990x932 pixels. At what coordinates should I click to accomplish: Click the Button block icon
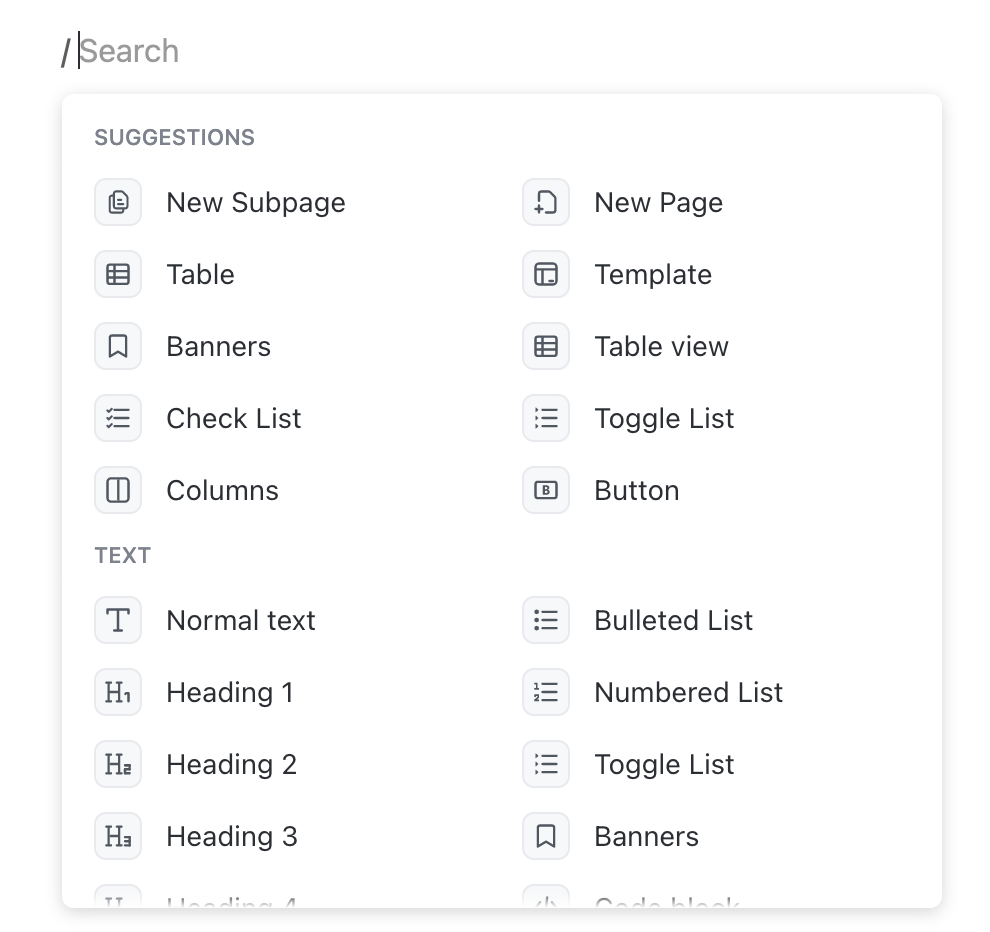coord(546,491)
